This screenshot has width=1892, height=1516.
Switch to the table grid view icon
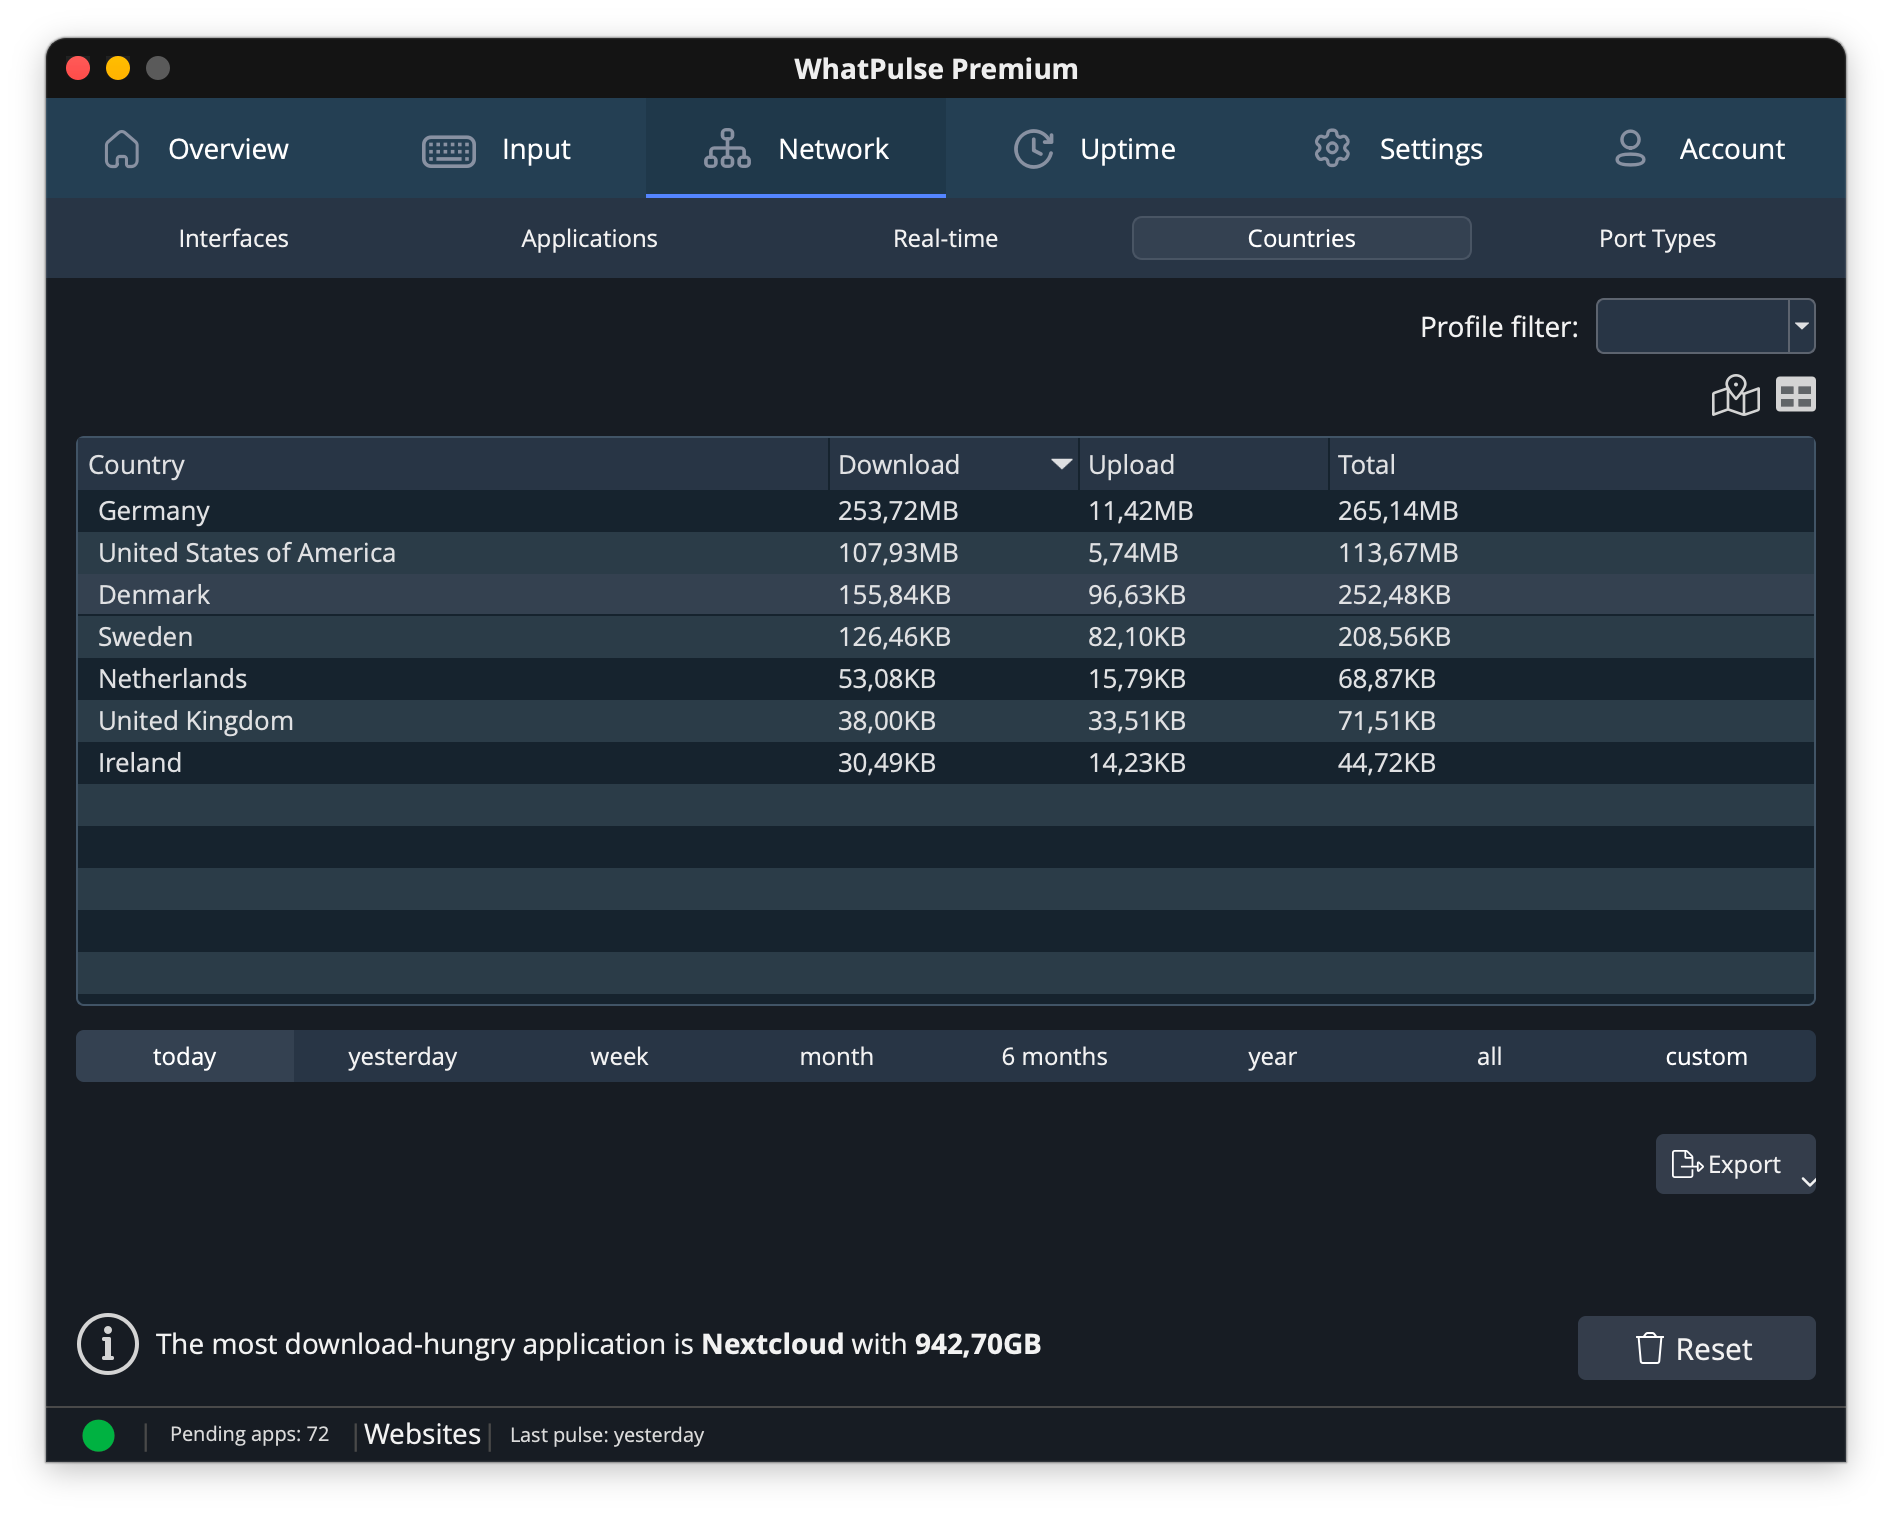pyautogui.click(x=1795, y=395)
